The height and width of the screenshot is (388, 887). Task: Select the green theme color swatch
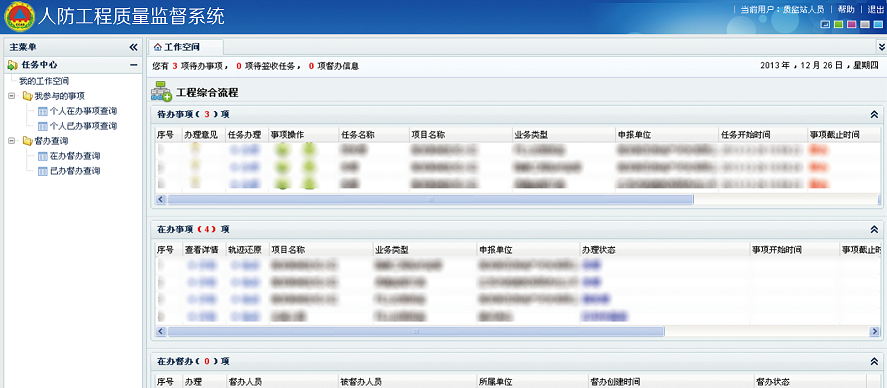click(x=839, y=24)
